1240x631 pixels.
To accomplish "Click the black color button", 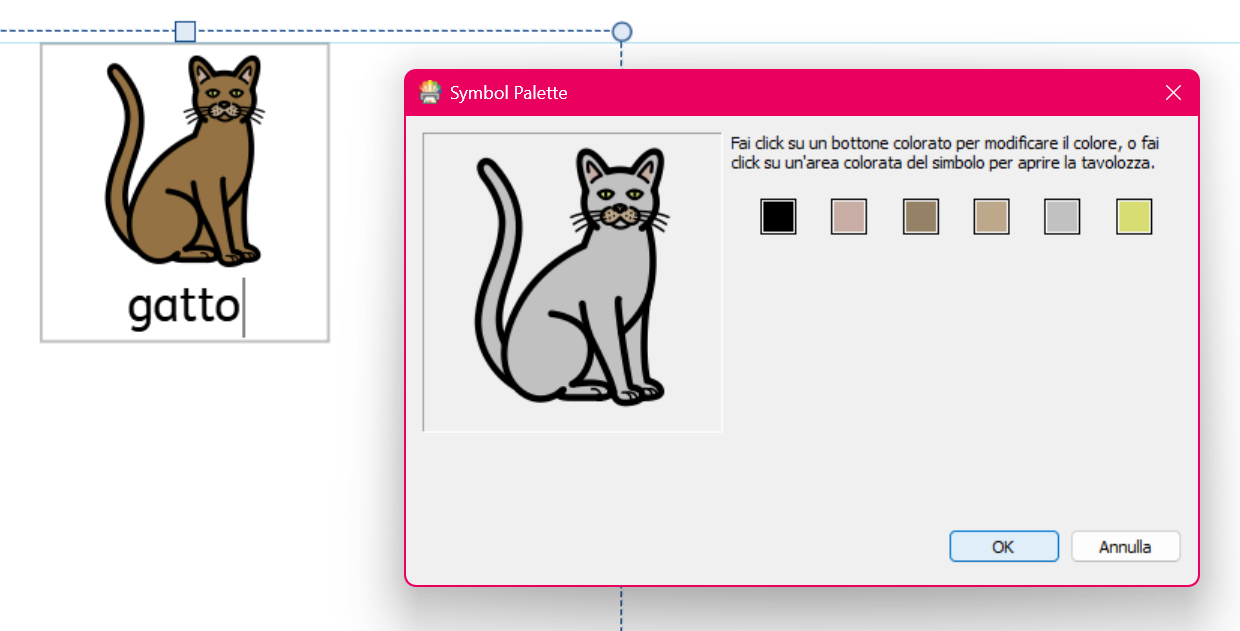I will pyautogui.click(x=778, y=216).
